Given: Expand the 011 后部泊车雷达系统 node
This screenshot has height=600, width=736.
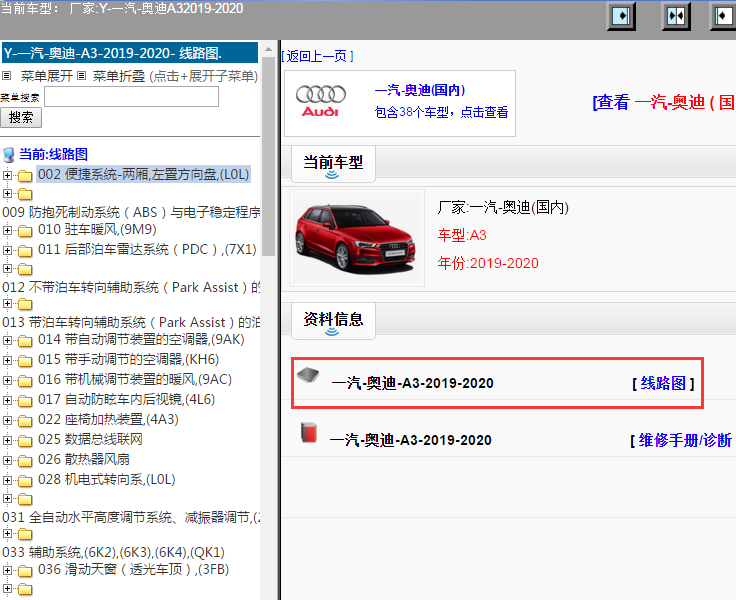Looking at the screenshot, I should pos(7,250).
